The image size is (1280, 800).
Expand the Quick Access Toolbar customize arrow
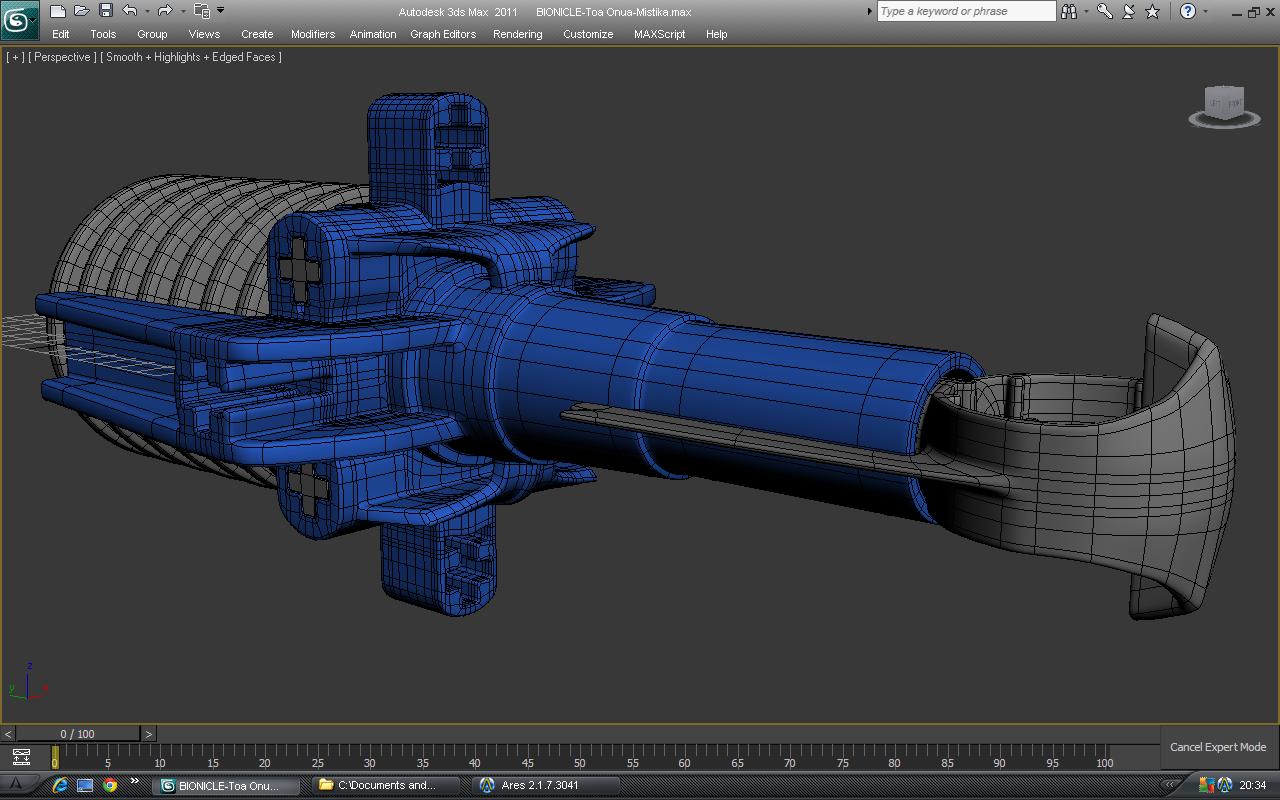coord(221,11)
